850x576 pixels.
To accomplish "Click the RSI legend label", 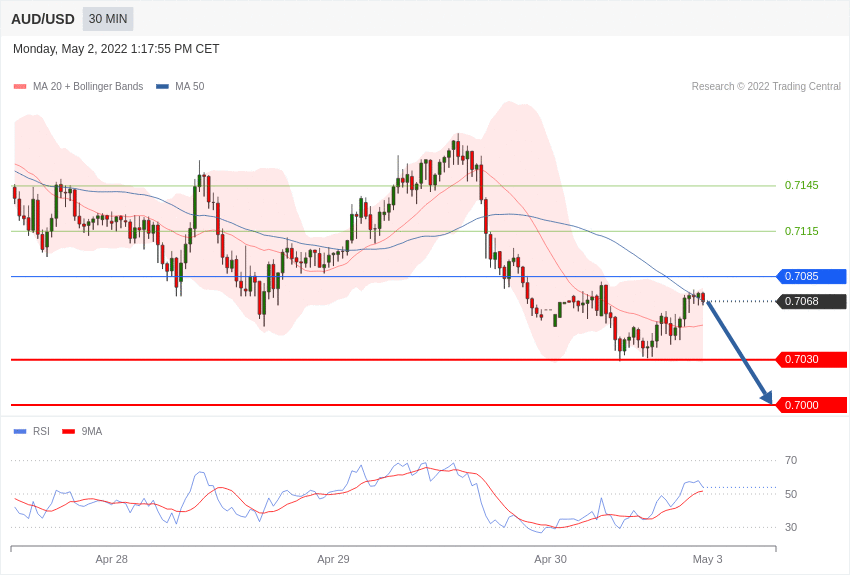I will [x=41, y=432].
